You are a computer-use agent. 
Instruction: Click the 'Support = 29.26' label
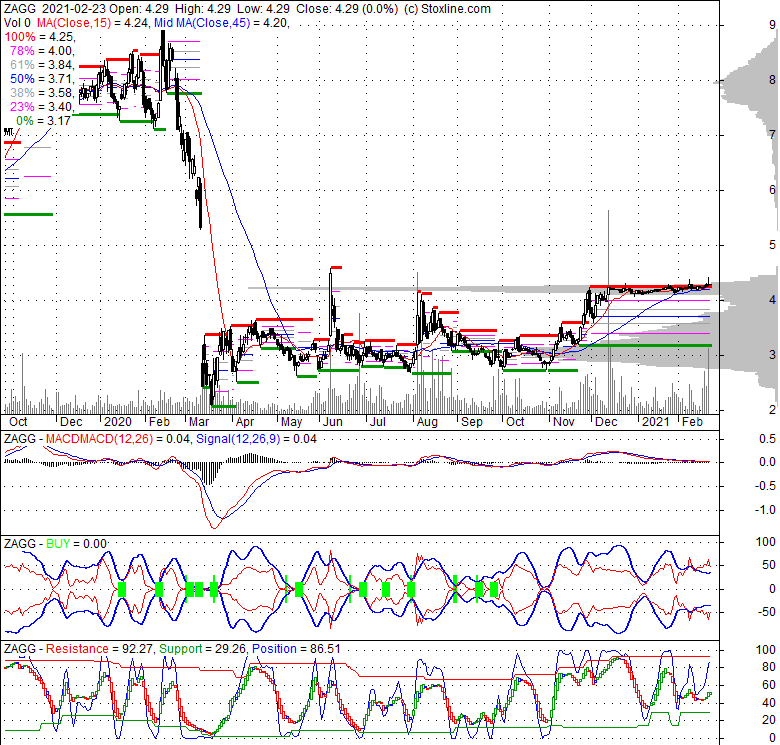coord(203,649)
